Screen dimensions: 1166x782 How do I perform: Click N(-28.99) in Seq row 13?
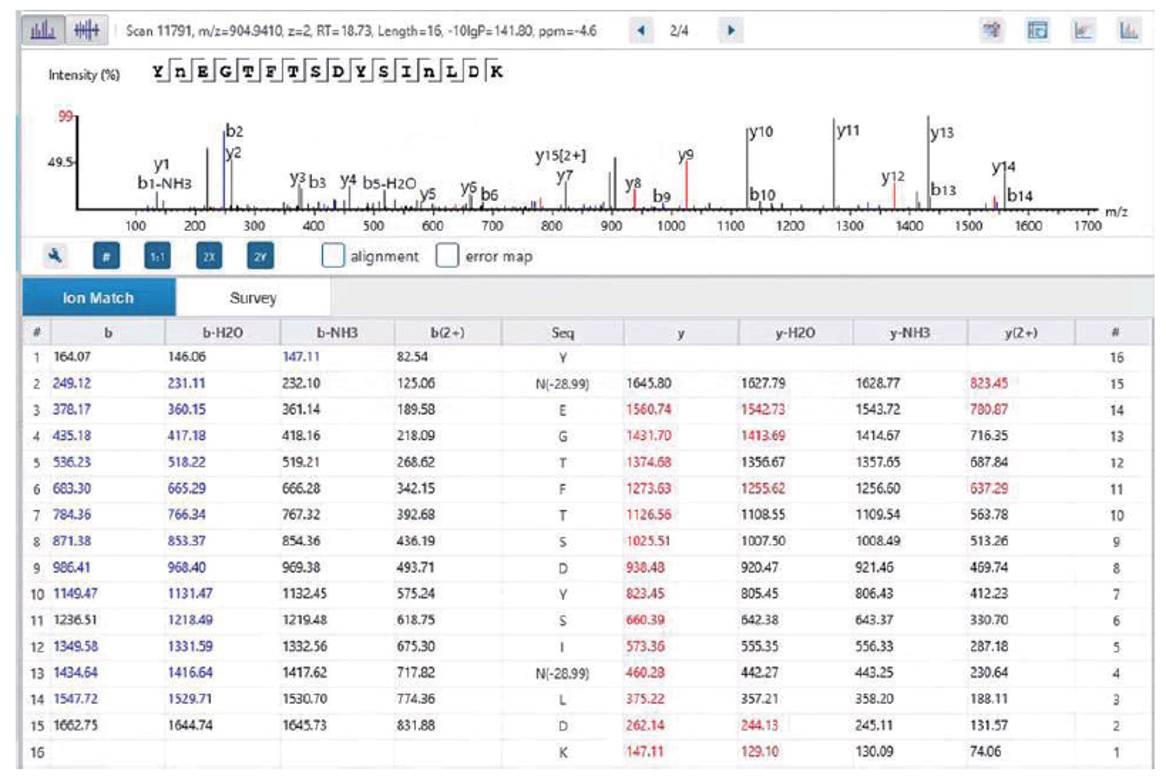coord(562,673)
